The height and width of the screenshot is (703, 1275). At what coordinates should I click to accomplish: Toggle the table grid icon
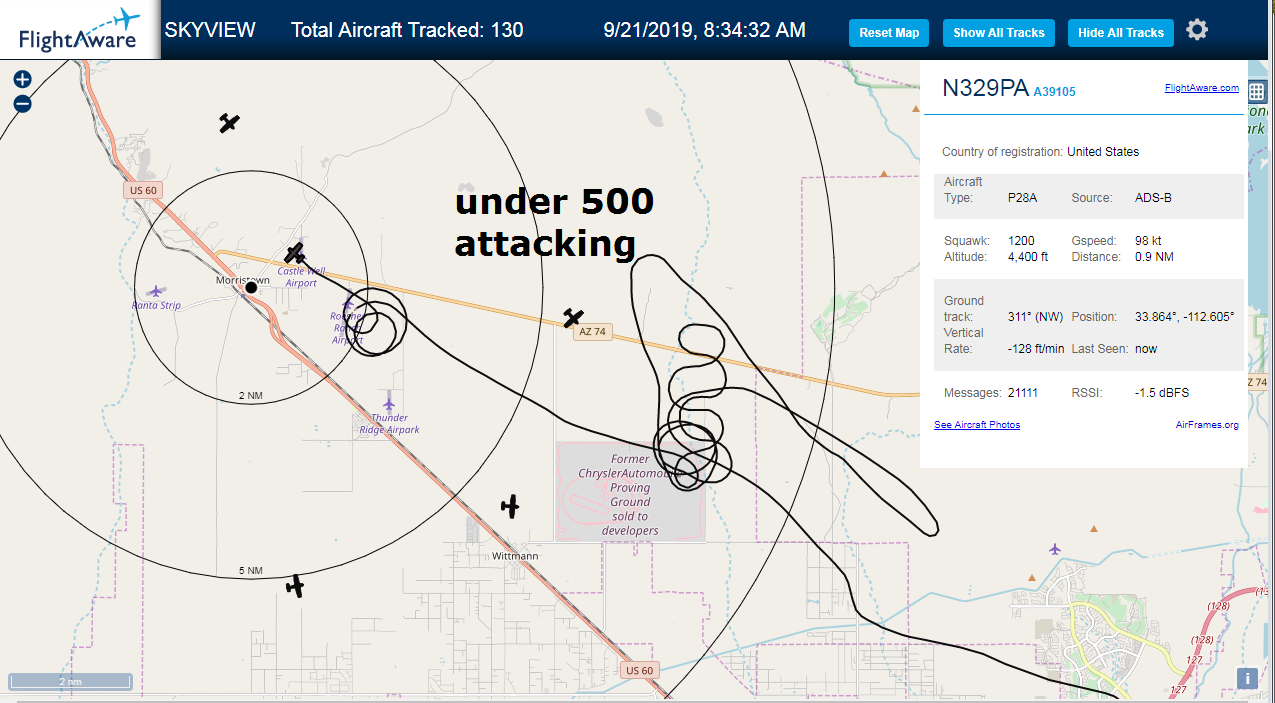coord(1257,91)
